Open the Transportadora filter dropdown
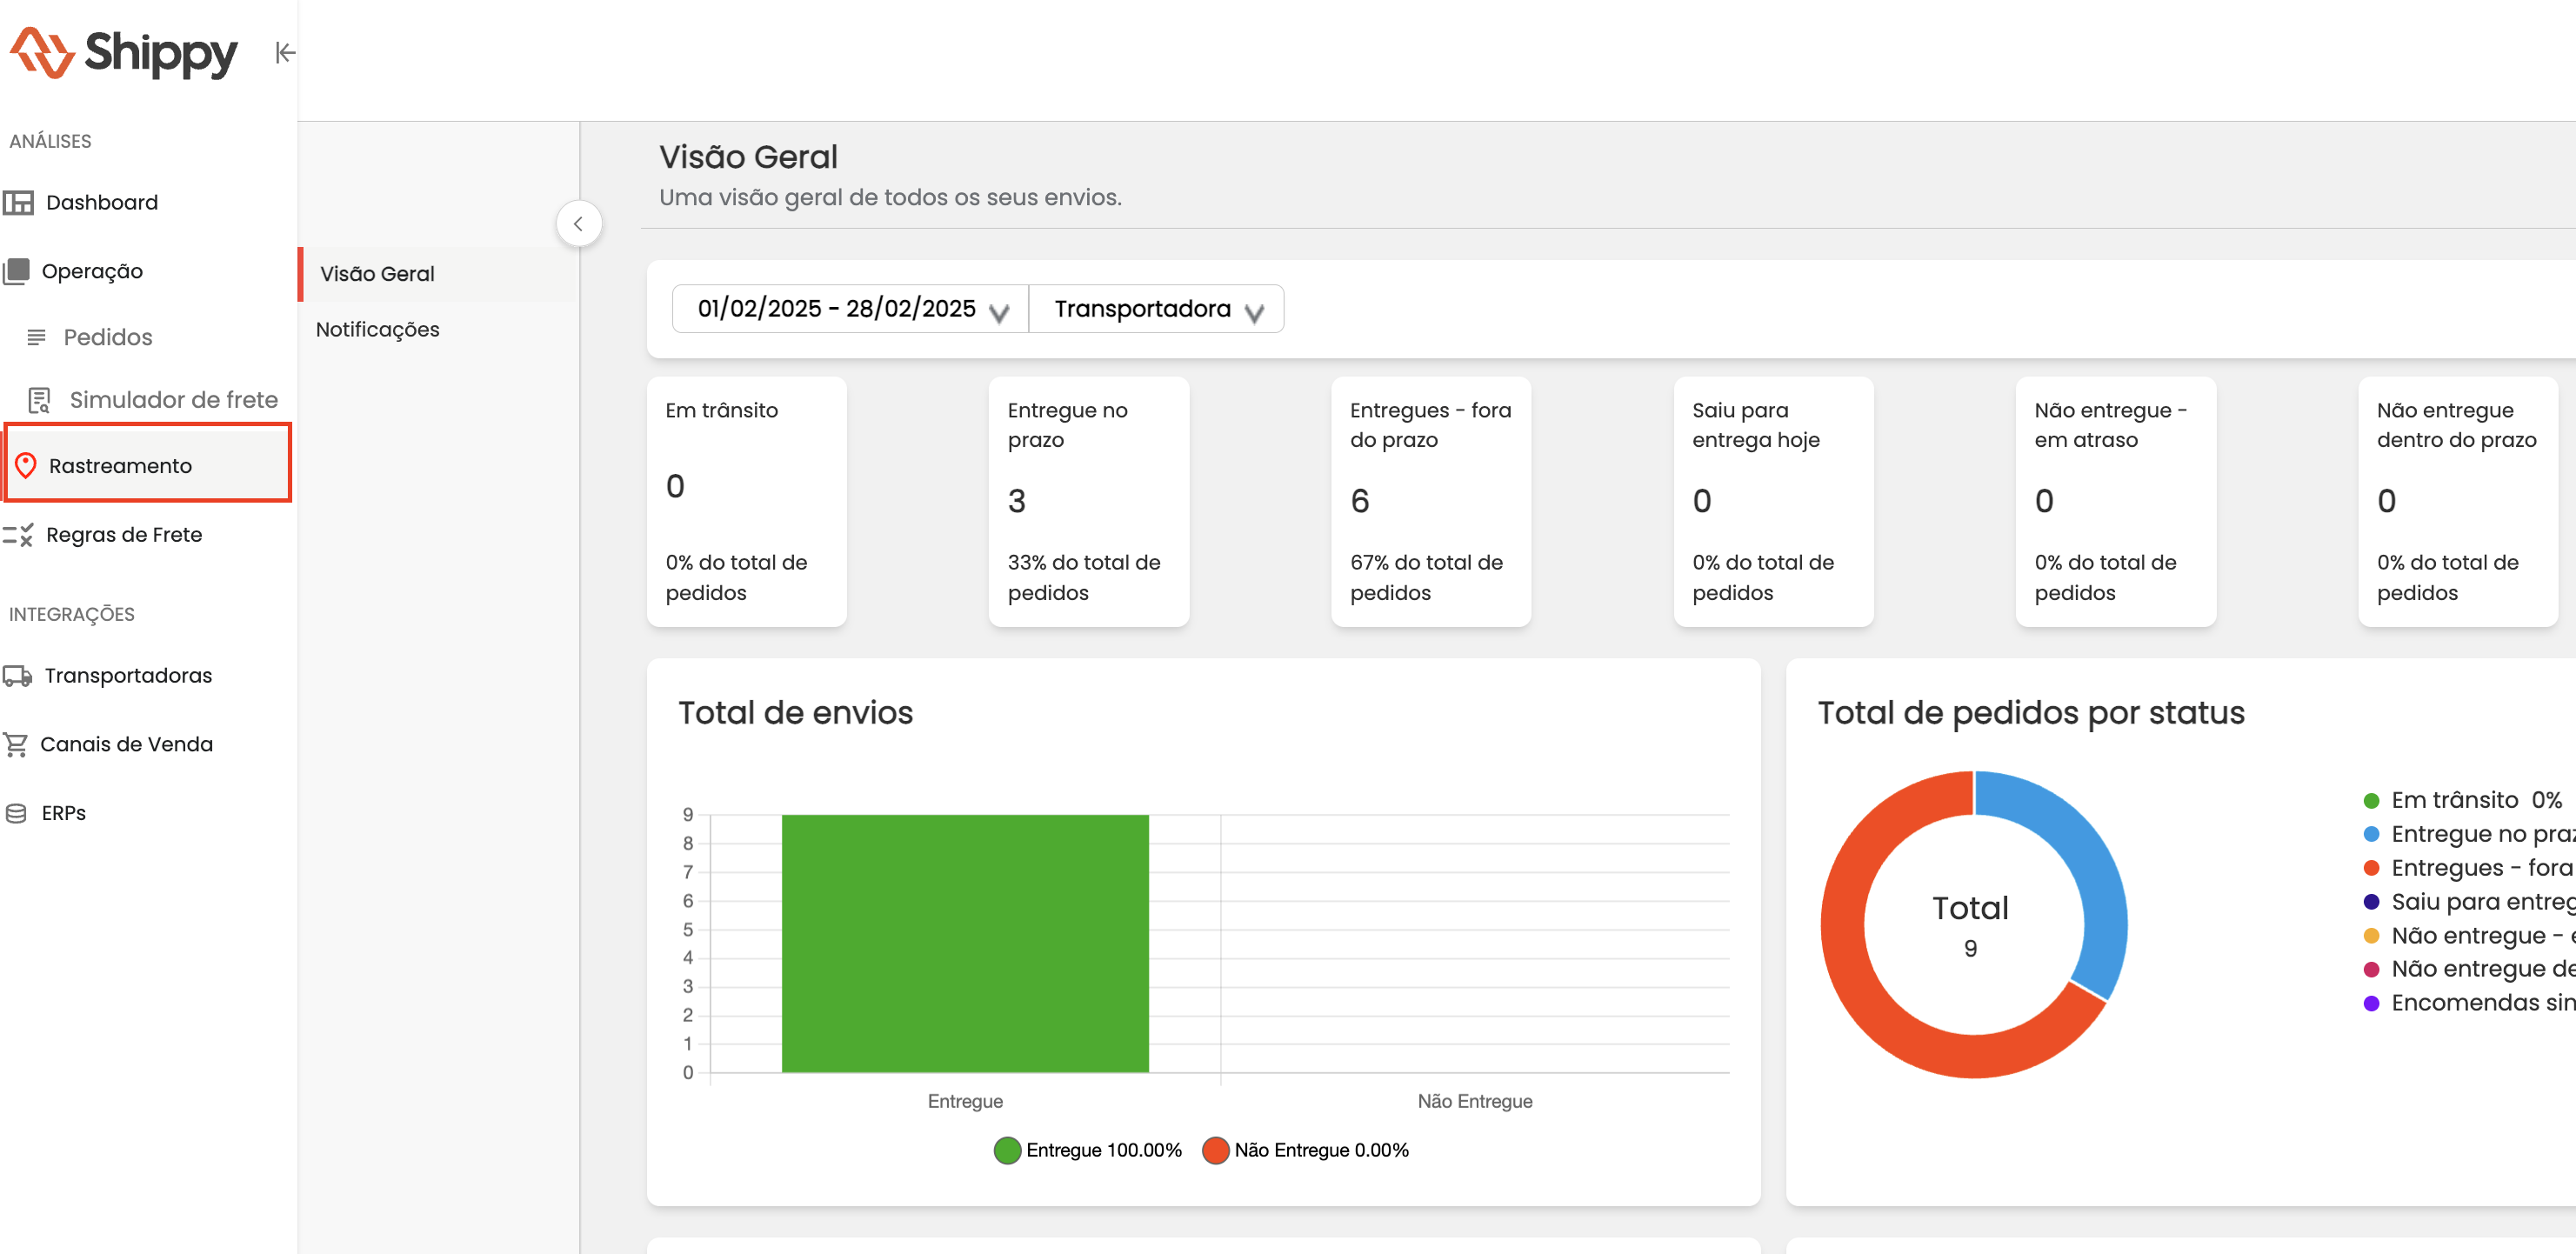The image size is (2576, 1254). (1156, 309)
